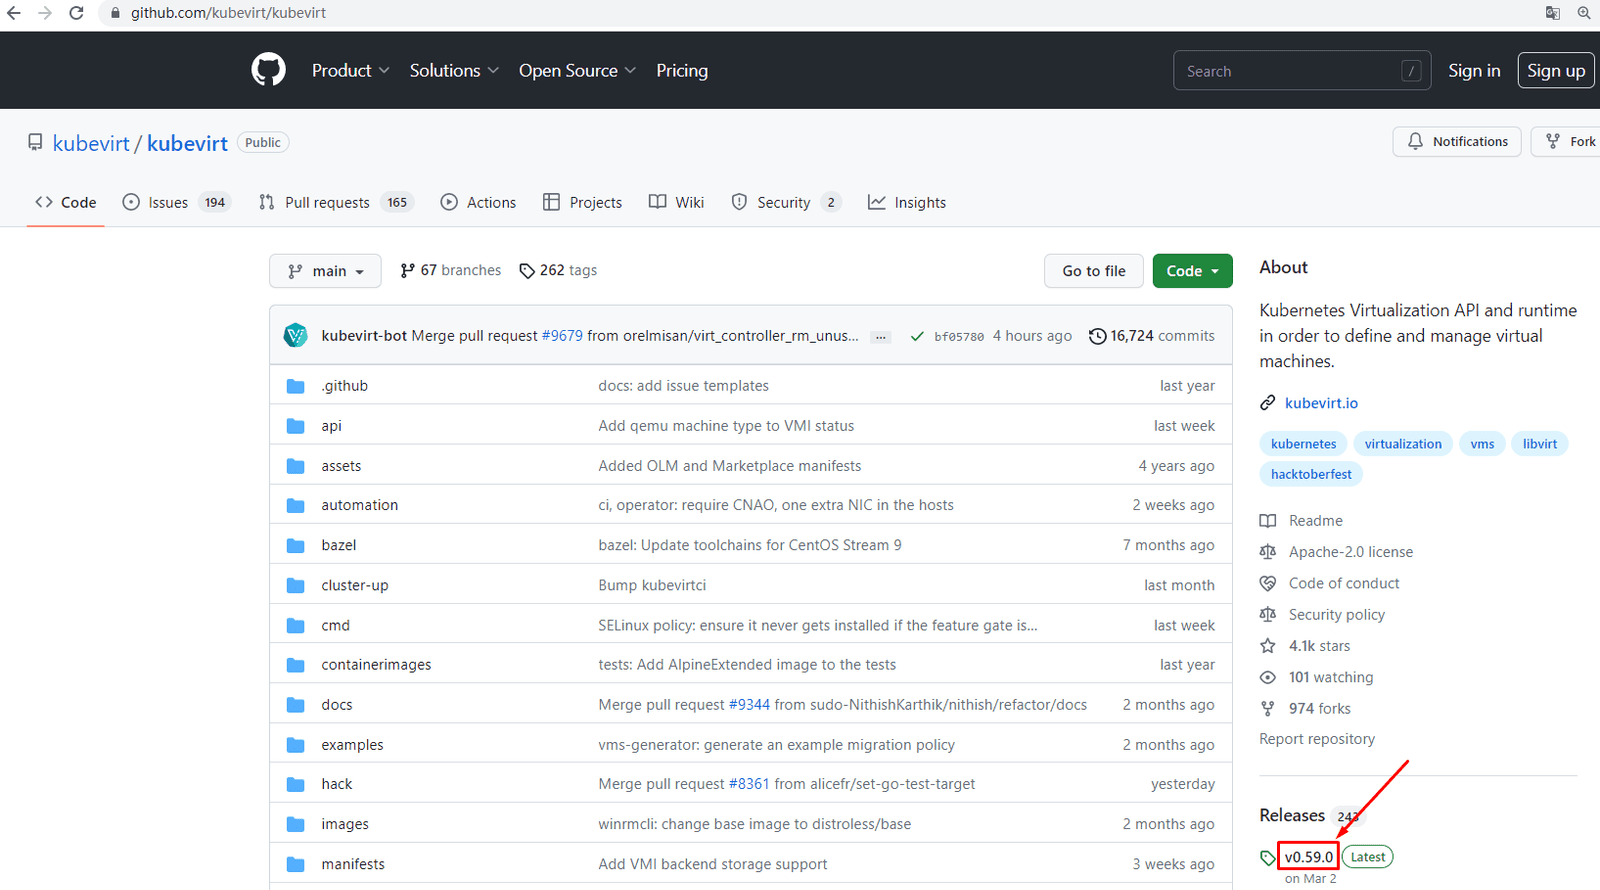Click the Releases heading link
Screen dimensions: 1600x890
click(x=1292, y=815)
